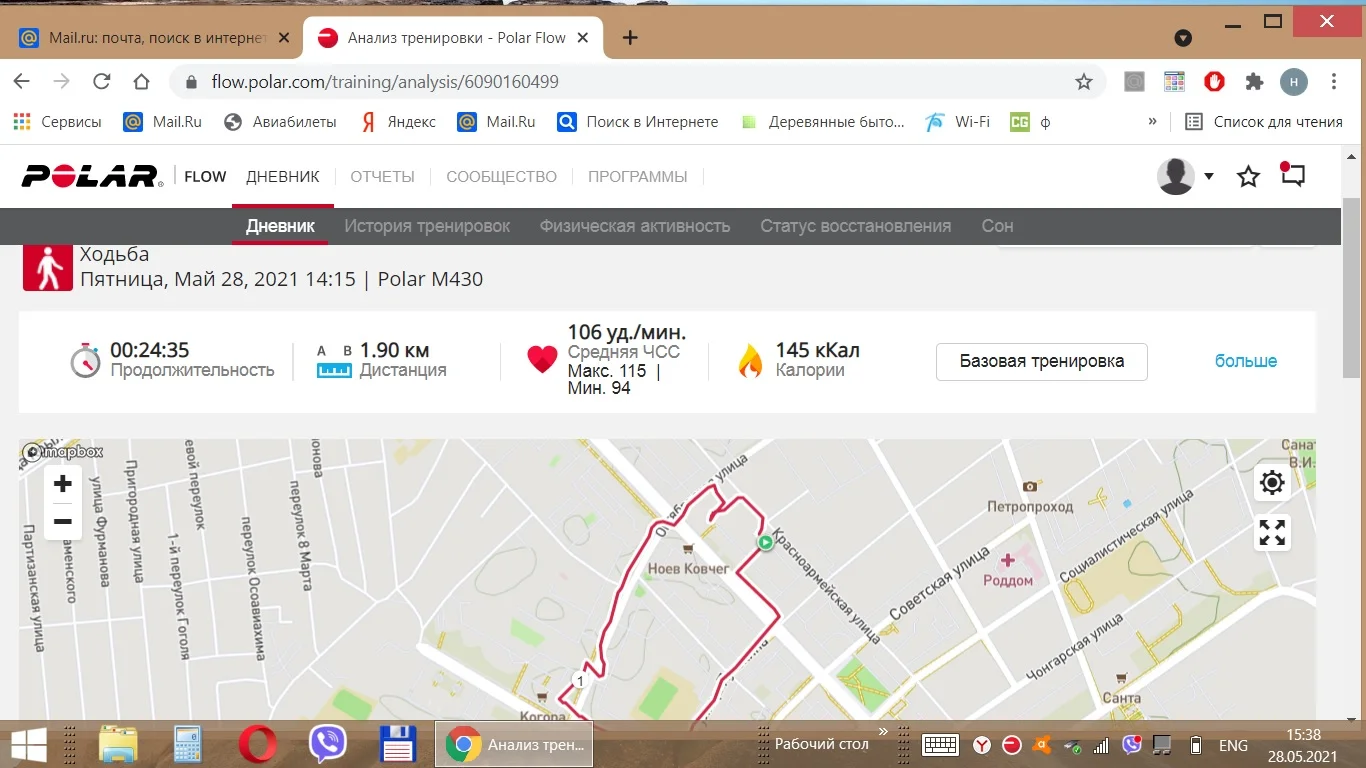Open the CG bookmark labeled ф
Viewport: 1366px width, 768px height.
pos(1031,122)
